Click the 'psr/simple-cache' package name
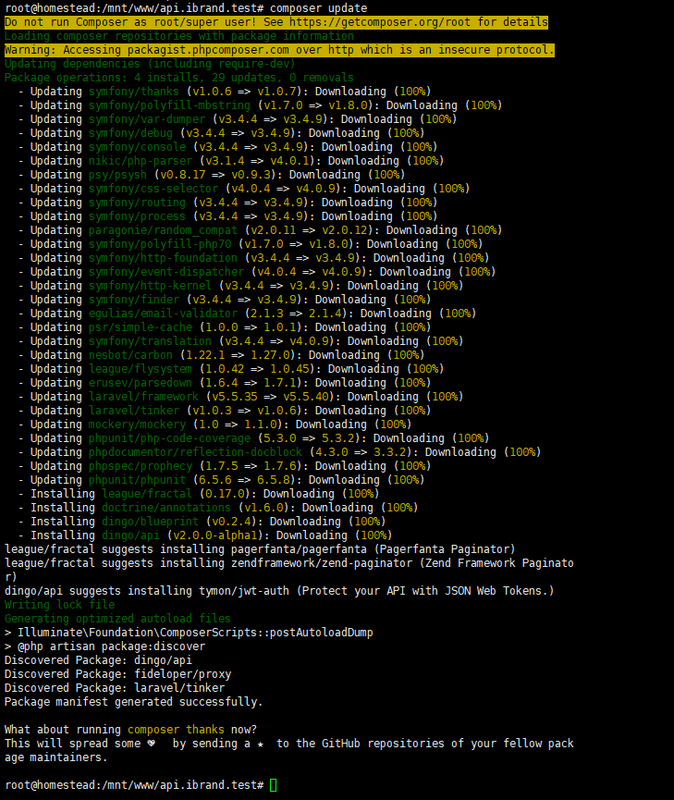Image resolution: width=674 pixels, height=800 pixels. (x=141, y=327)
